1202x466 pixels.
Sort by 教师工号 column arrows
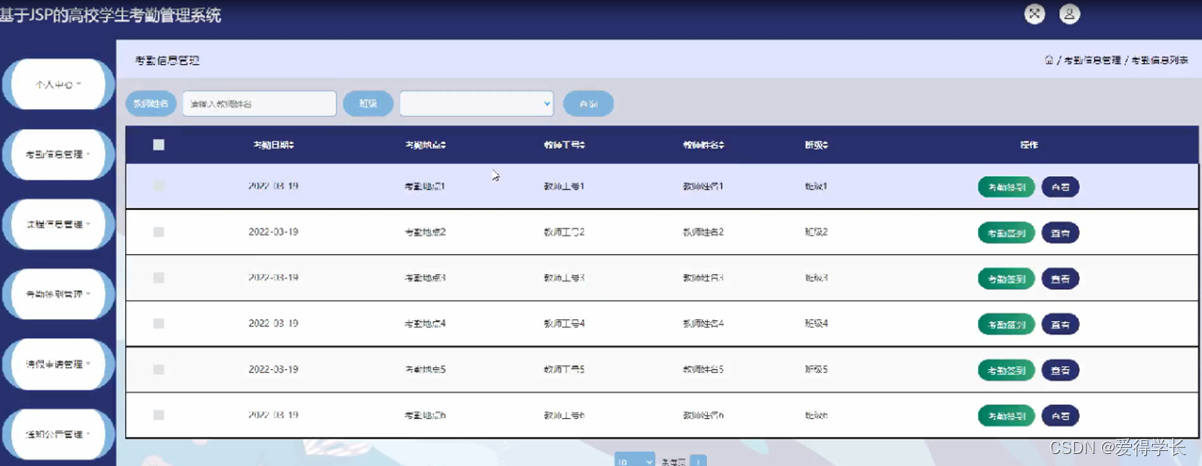click(x=582, y=145)
